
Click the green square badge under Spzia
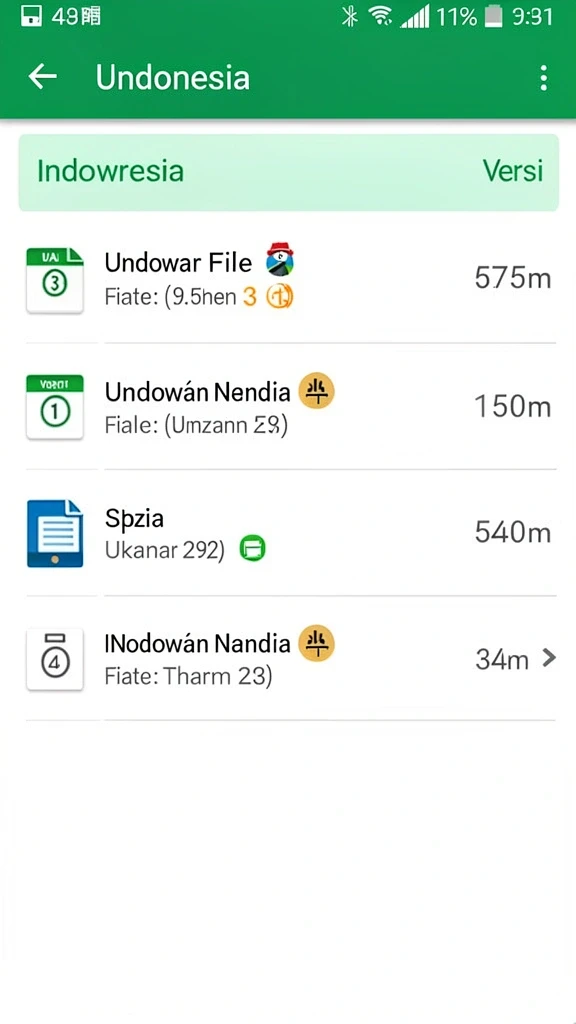pyautogui.click(x=253, y=548)
